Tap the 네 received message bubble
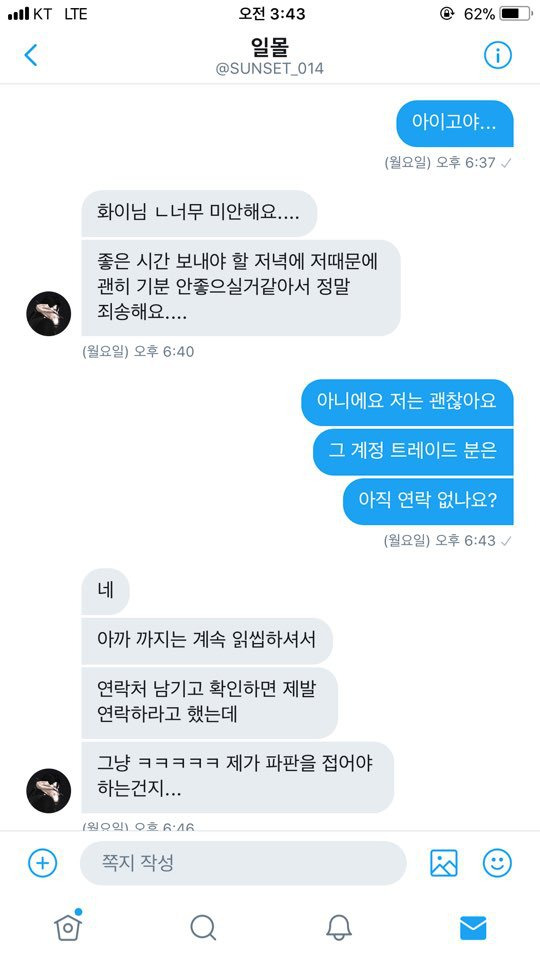 point(105,591)
